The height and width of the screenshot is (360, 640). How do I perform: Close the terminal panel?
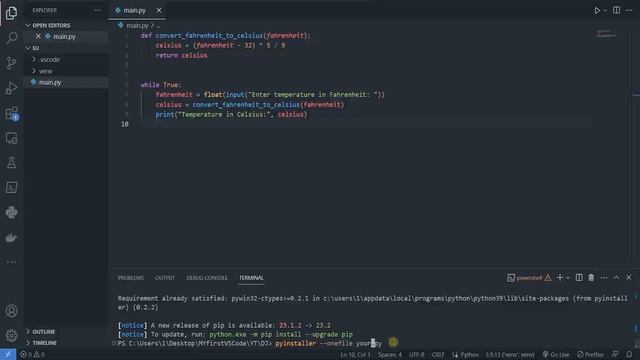pos(629,278)
